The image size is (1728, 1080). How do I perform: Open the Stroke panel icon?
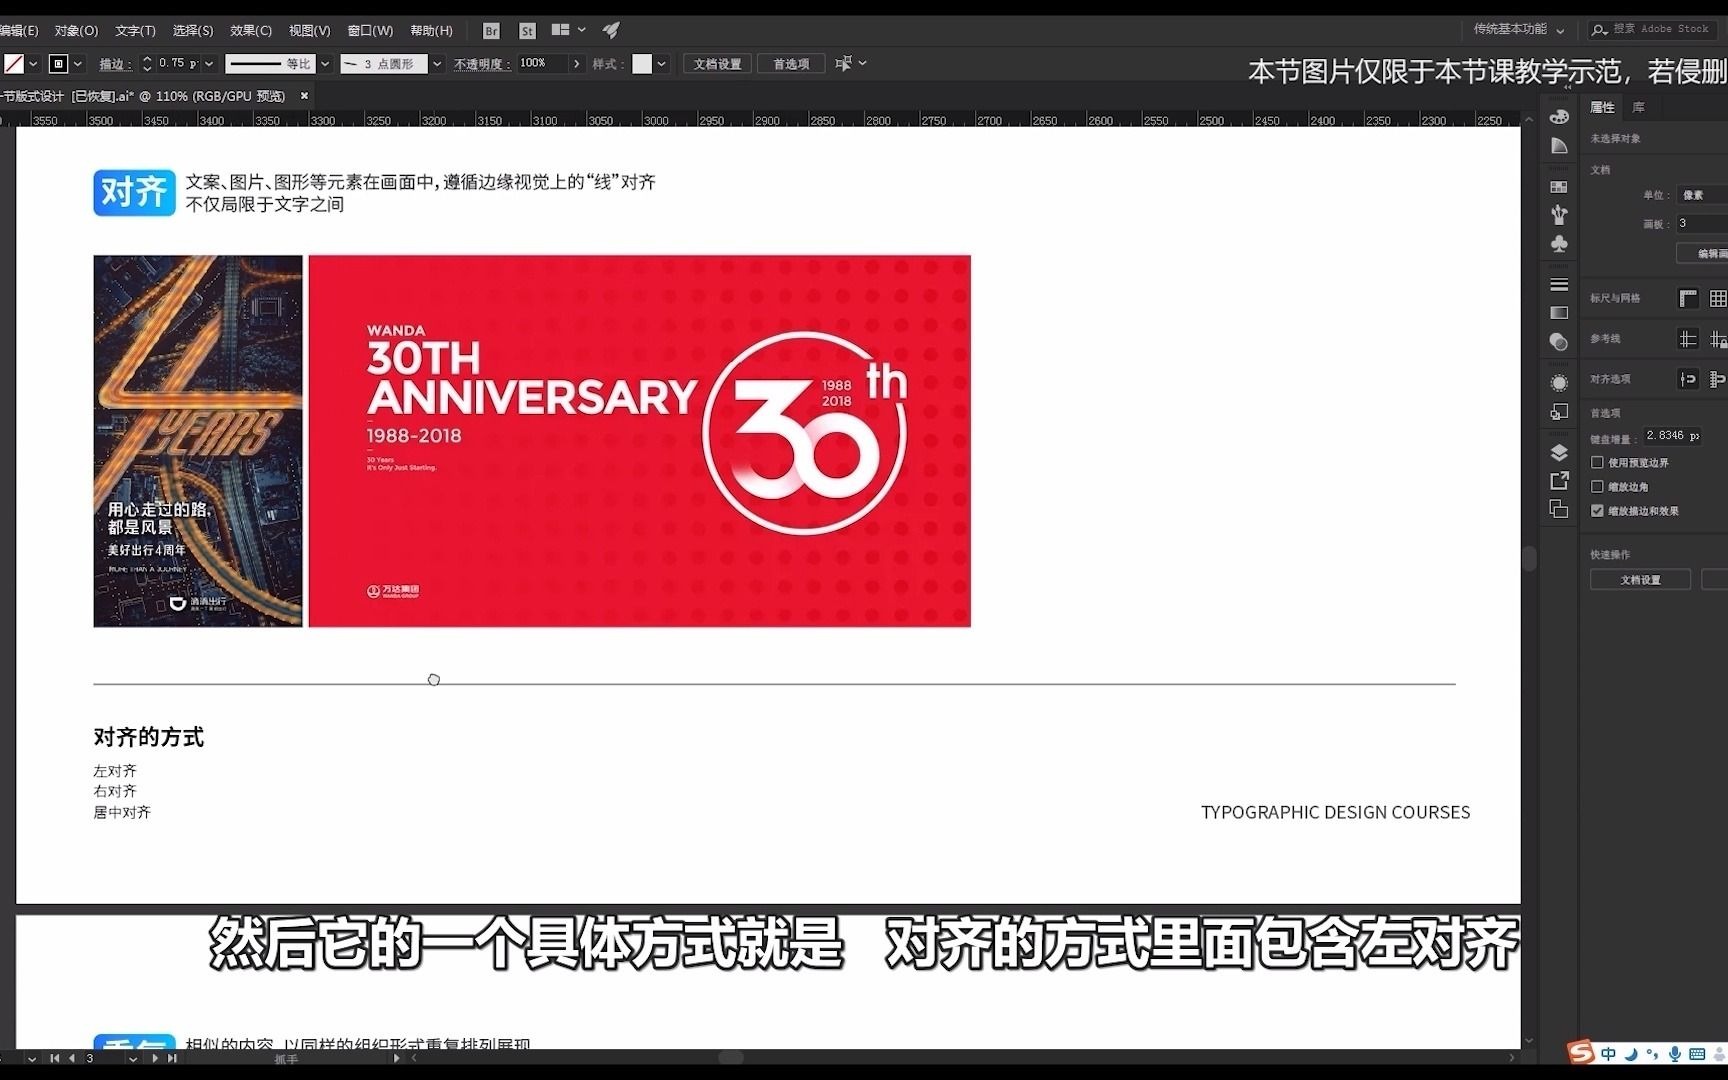[x=1558, y=285]
